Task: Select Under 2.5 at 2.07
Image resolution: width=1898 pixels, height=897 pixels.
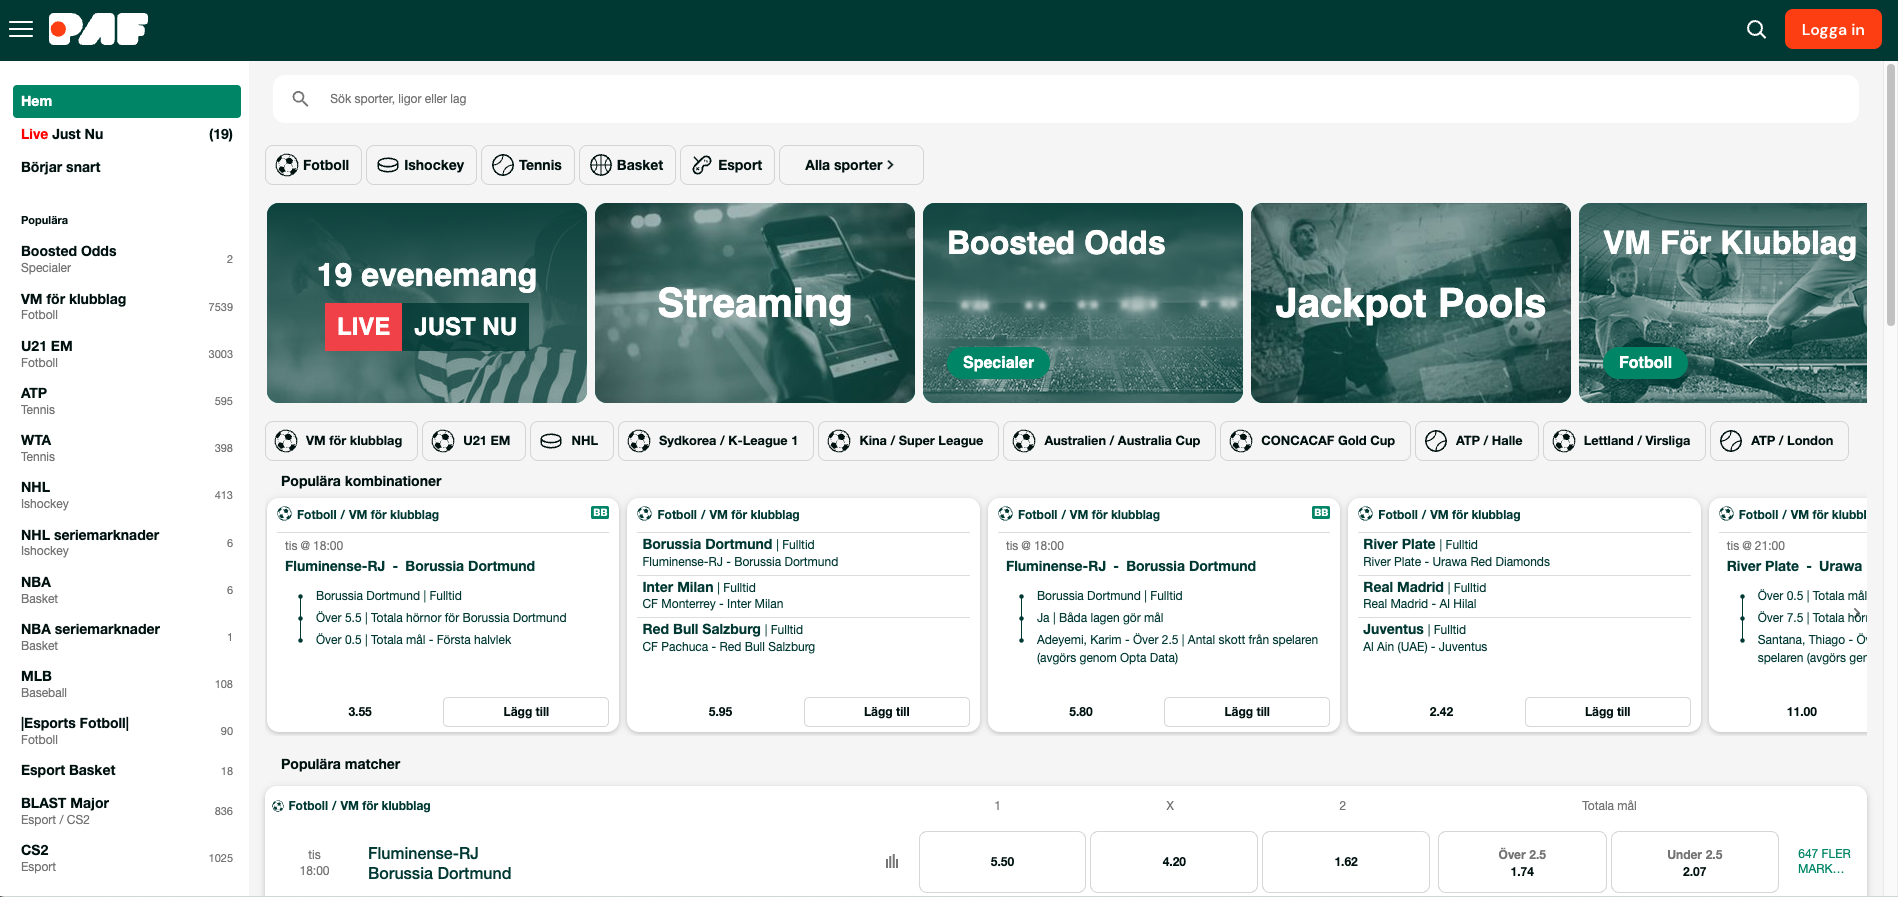Action: [1695, 862]
